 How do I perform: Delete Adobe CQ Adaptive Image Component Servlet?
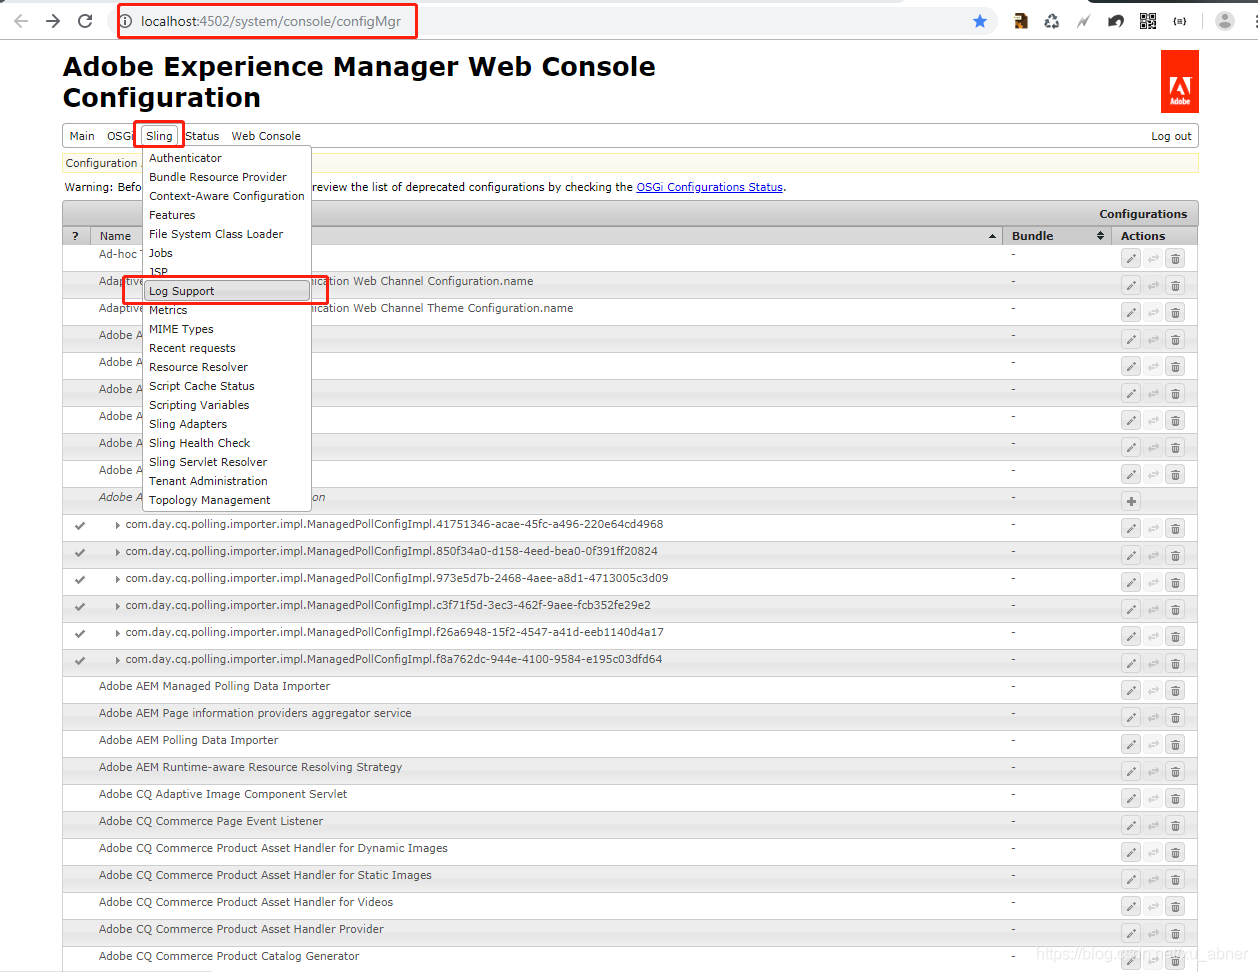click(x=1175, y=799)
